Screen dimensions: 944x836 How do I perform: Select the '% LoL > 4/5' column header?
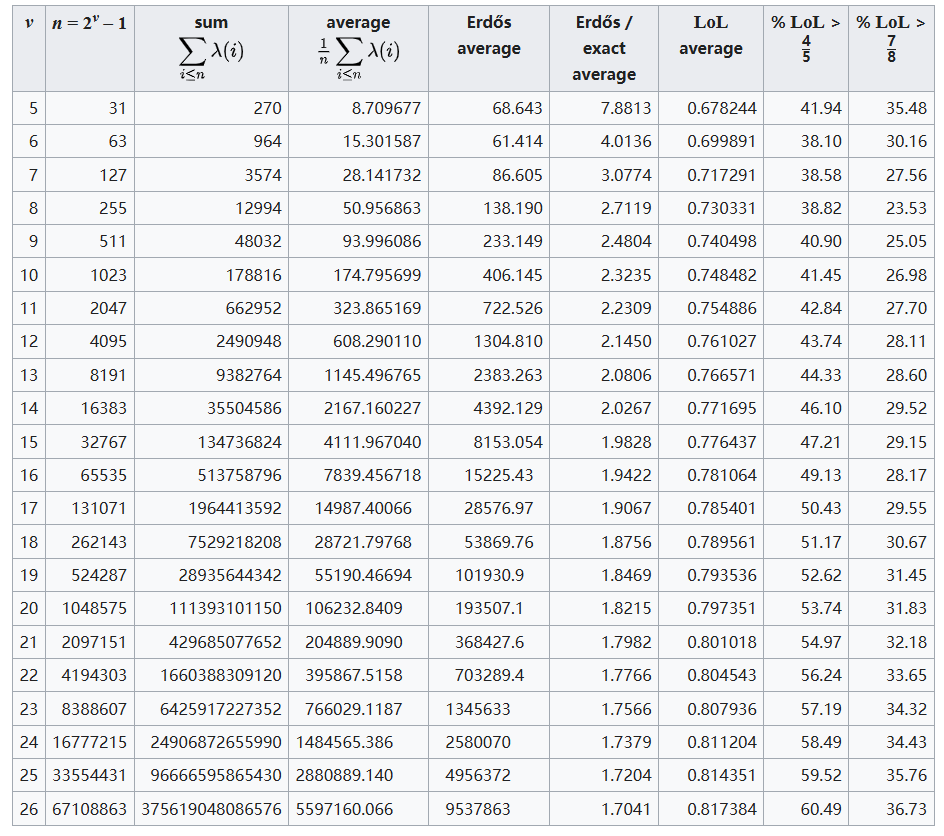(805, 38)
